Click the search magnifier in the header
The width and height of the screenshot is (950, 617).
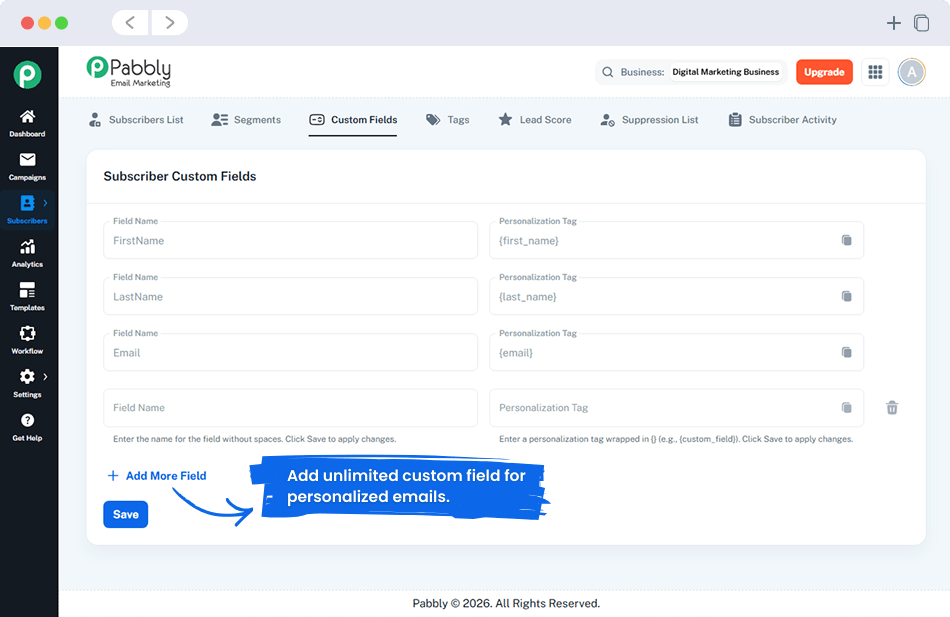pos(607,72)
